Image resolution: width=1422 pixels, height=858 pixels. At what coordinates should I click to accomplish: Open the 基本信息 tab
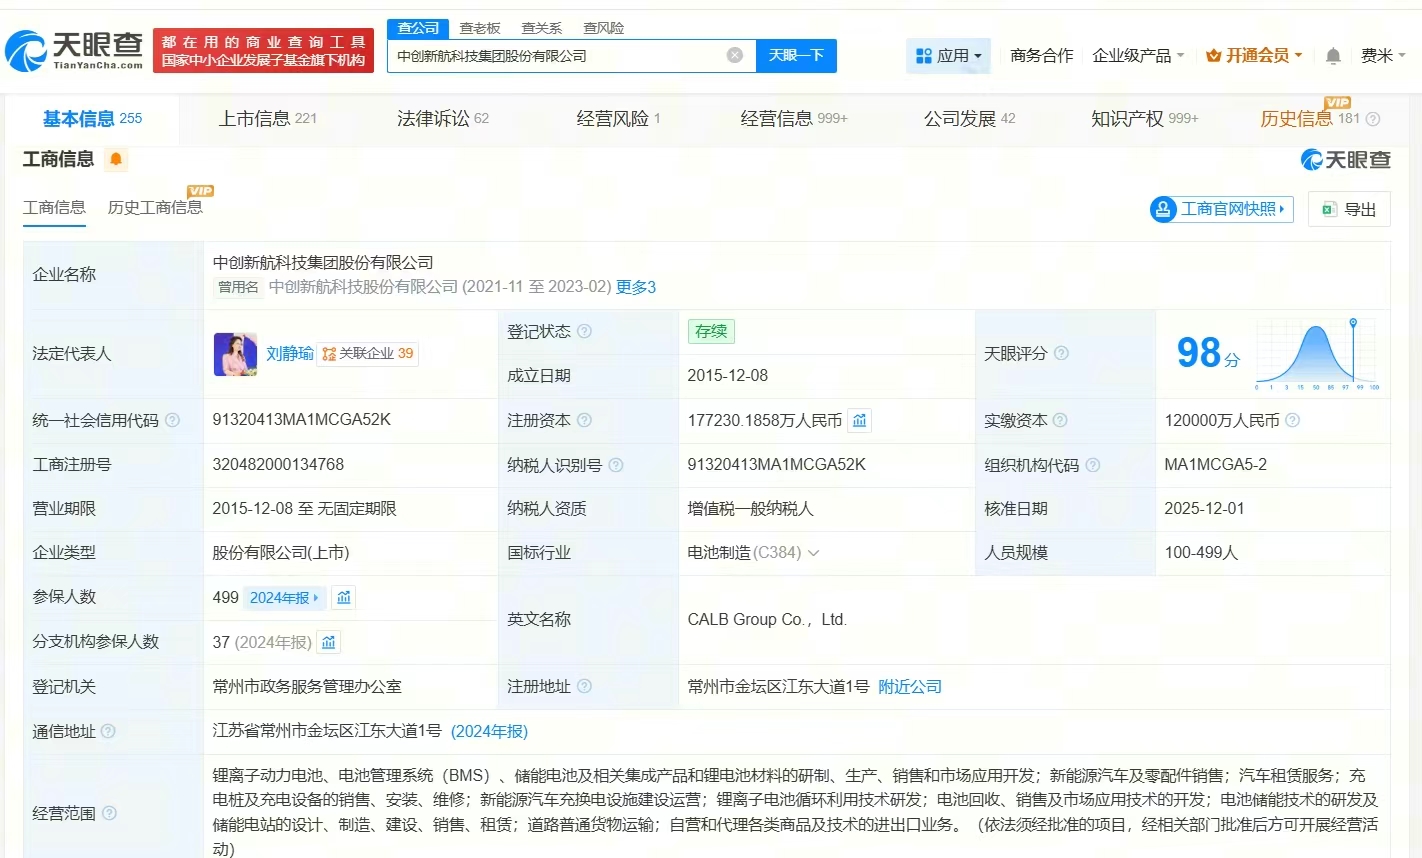[x=92, y=119]
